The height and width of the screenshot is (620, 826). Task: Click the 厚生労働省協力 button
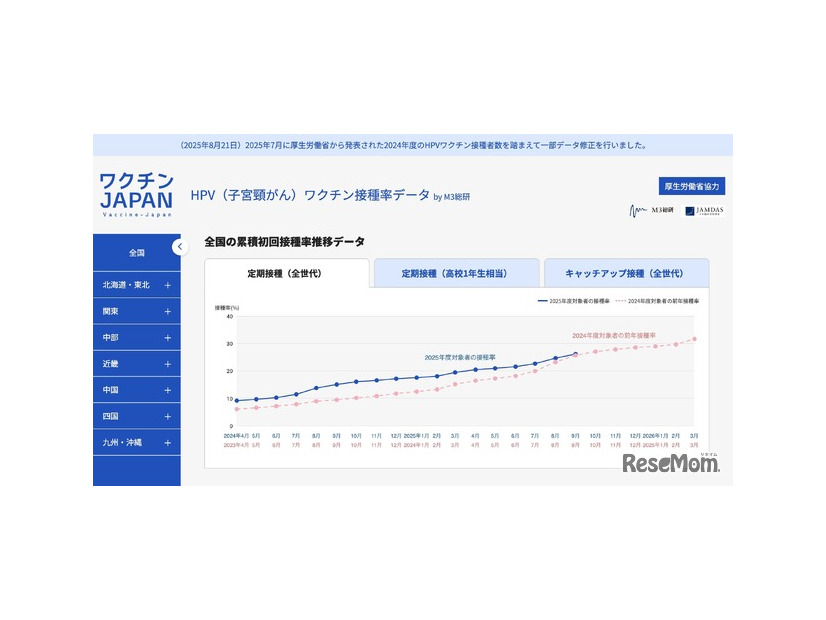pyautogui.click(x=692, y=186)
